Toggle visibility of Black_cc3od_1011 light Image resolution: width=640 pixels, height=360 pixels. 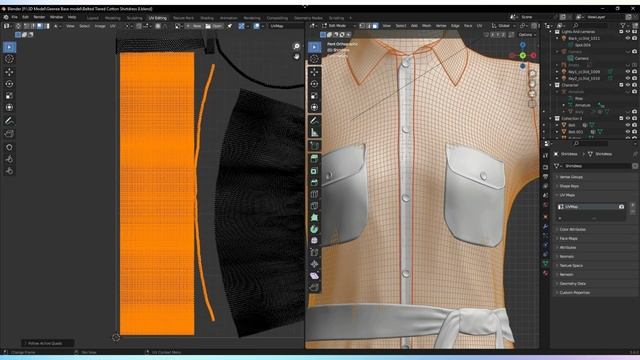click(628, 38)
